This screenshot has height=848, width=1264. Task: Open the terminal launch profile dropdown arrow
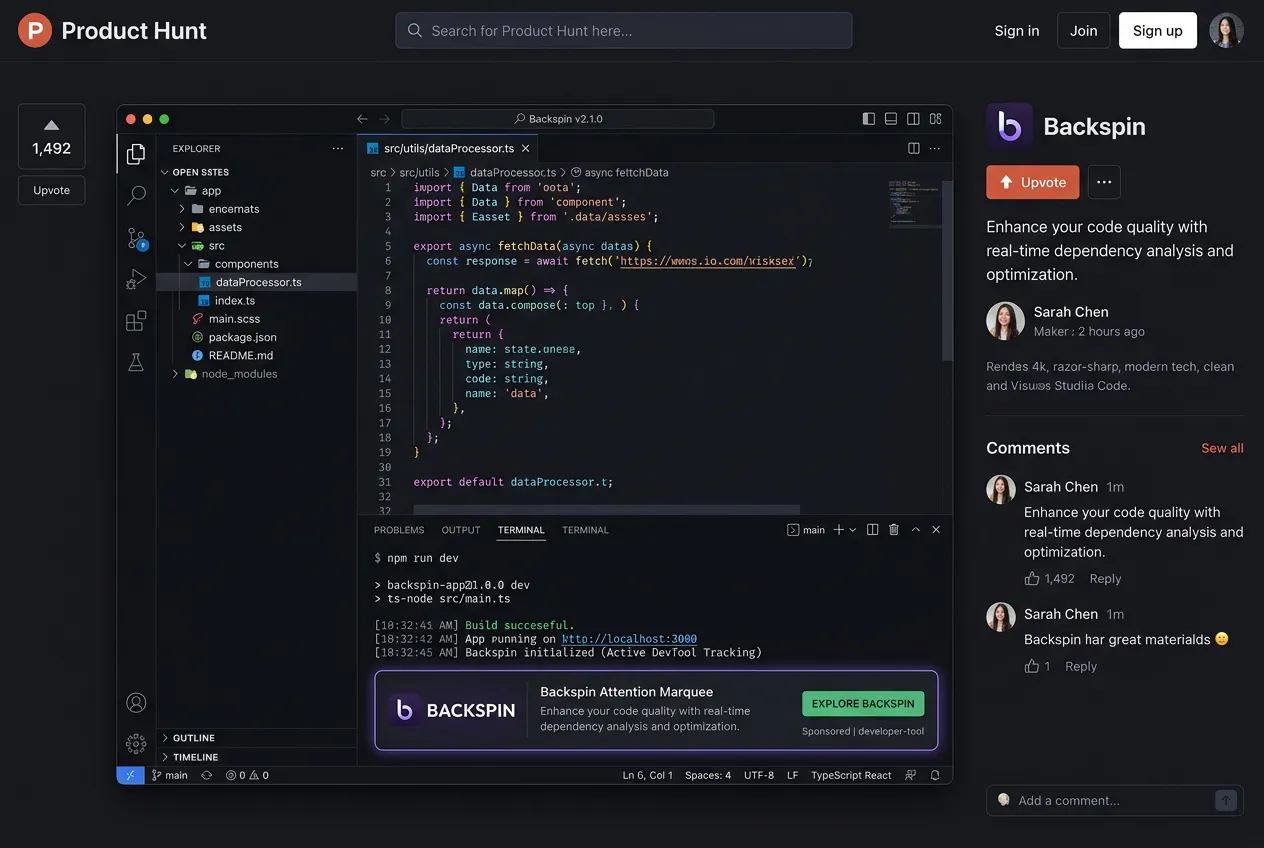point(853,530)
